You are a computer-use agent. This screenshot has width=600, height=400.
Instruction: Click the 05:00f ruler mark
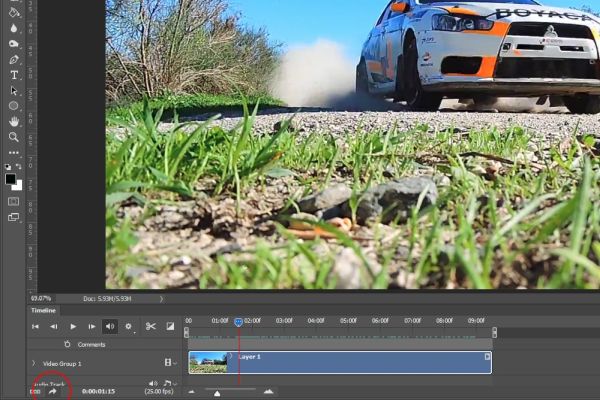(348, 320)
